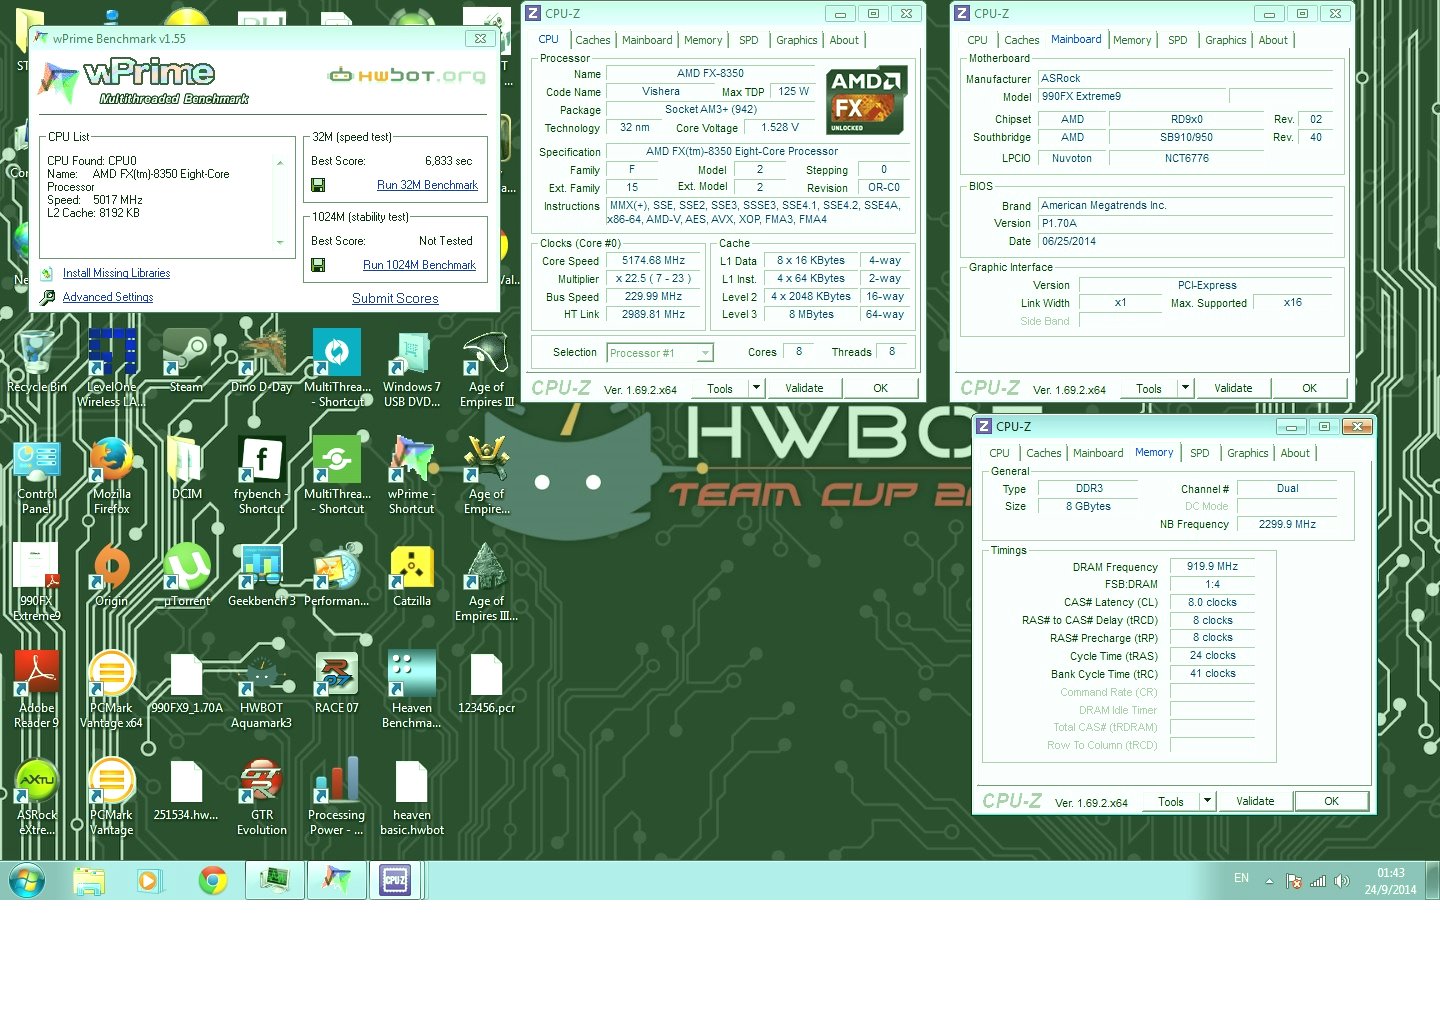This screenshot has width=1440, height=1024.
Task: Switch to the CPU-Z taskbar button
Action: click(395, 880)
